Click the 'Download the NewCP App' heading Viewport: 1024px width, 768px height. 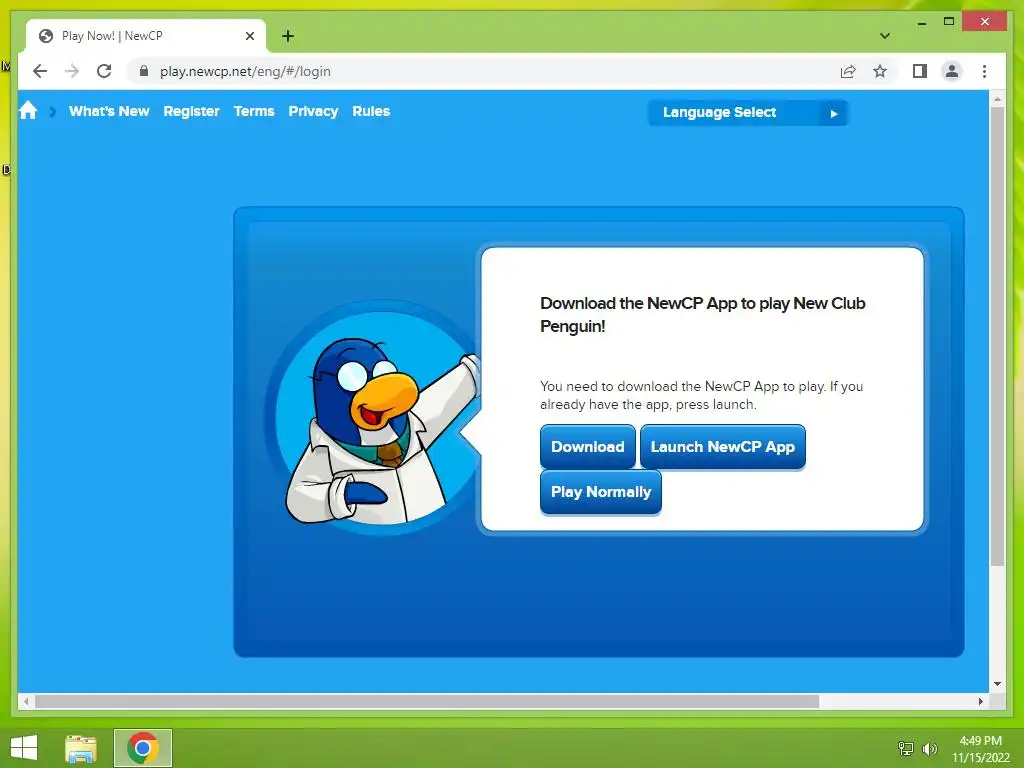tap(703, 314)
